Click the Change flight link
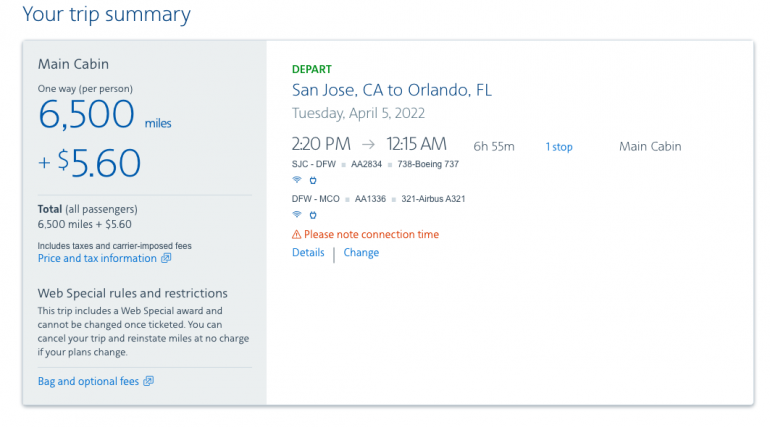Image resolution: width=770 pixels, height=427 pixels. [361, 253]
